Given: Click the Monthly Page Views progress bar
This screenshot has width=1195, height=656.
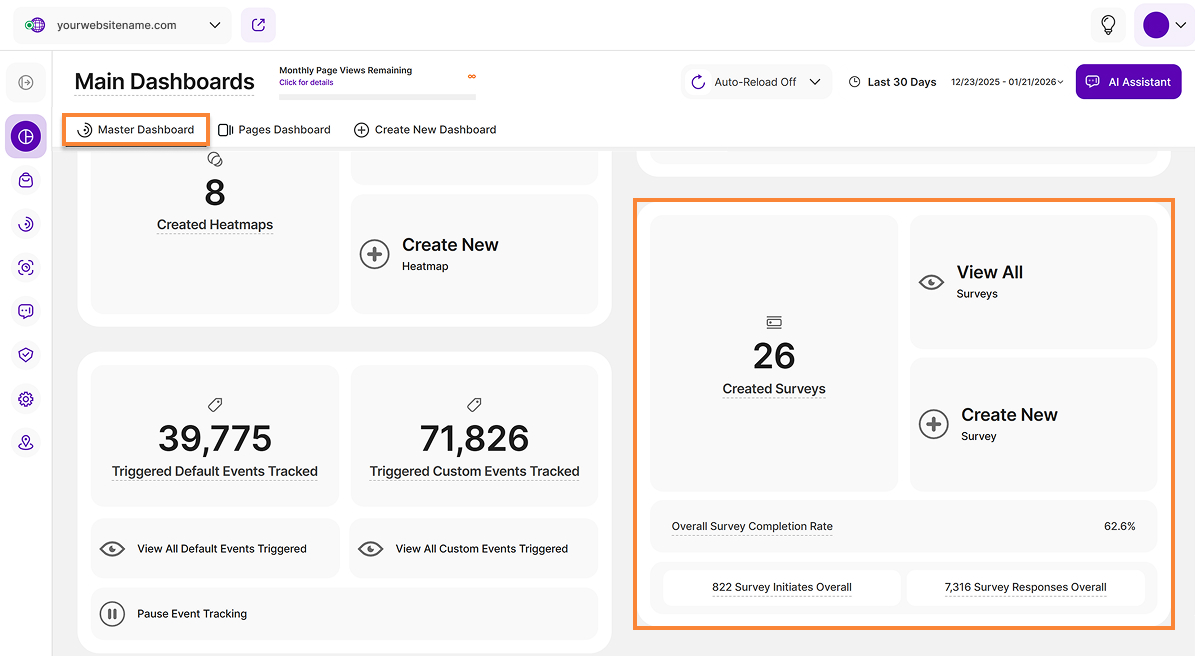Looking at the screenshot, I should click(377, 97).
